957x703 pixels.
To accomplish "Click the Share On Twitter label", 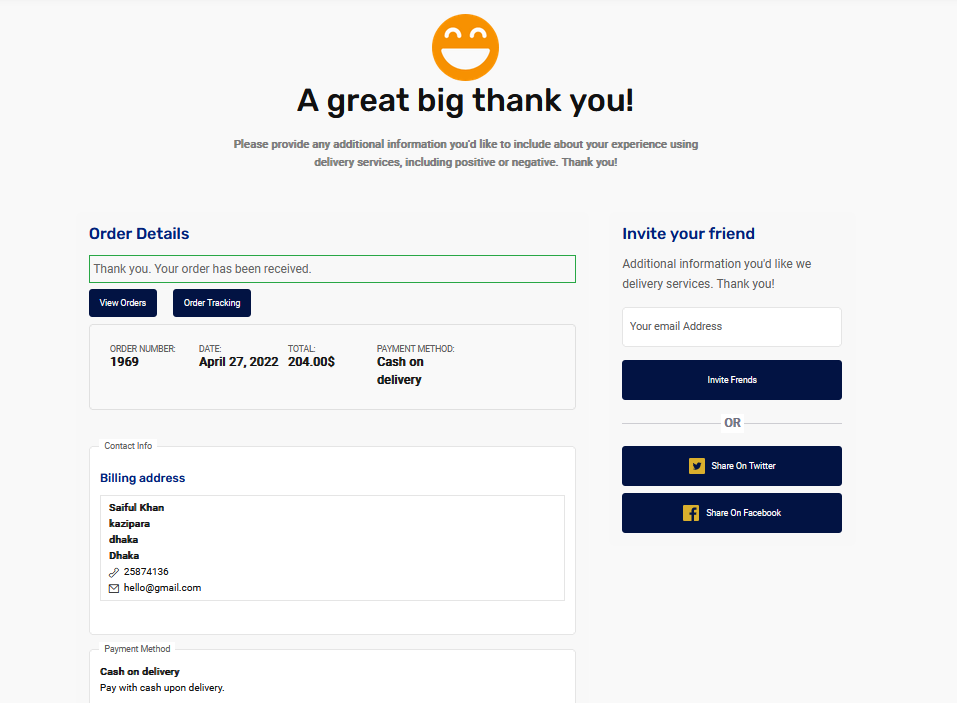I will 743,466.
